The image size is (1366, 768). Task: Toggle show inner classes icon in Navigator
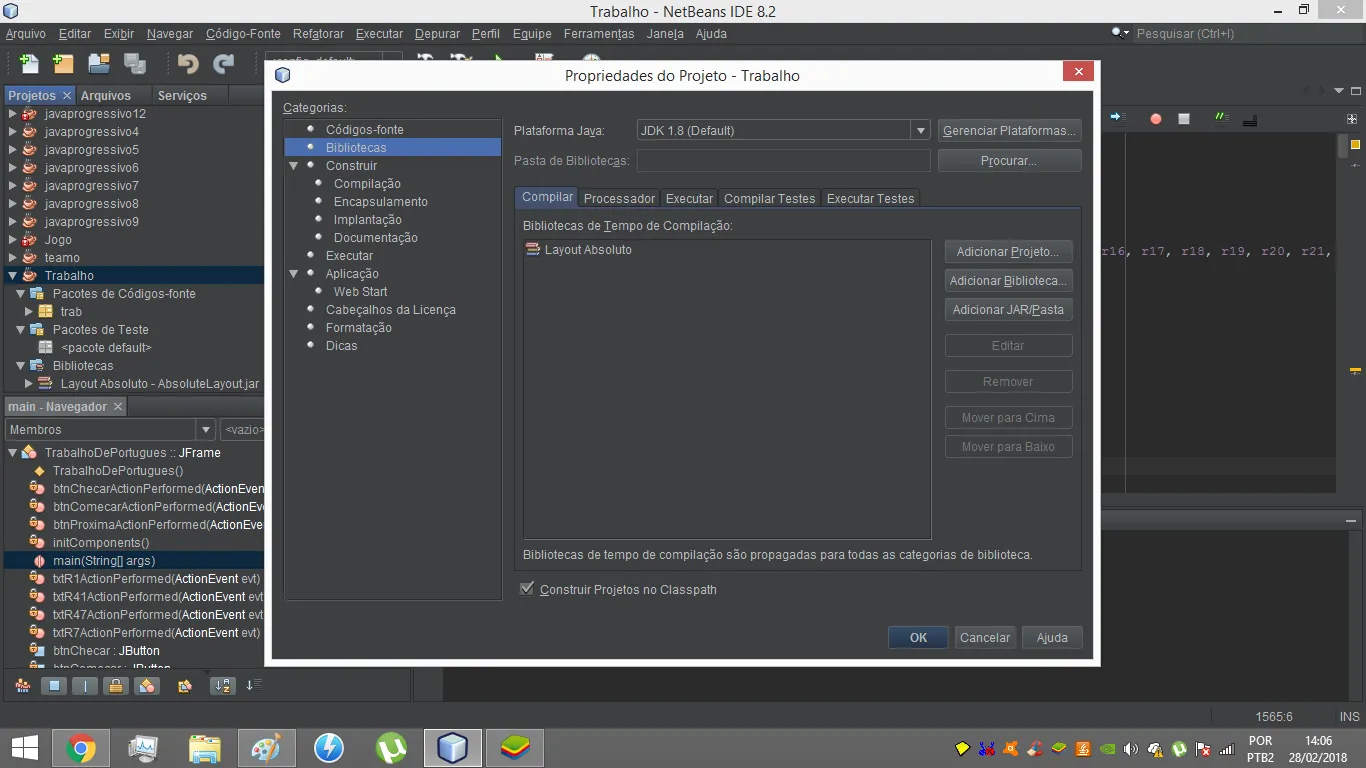pyautogui.click(x=147, y=686)
